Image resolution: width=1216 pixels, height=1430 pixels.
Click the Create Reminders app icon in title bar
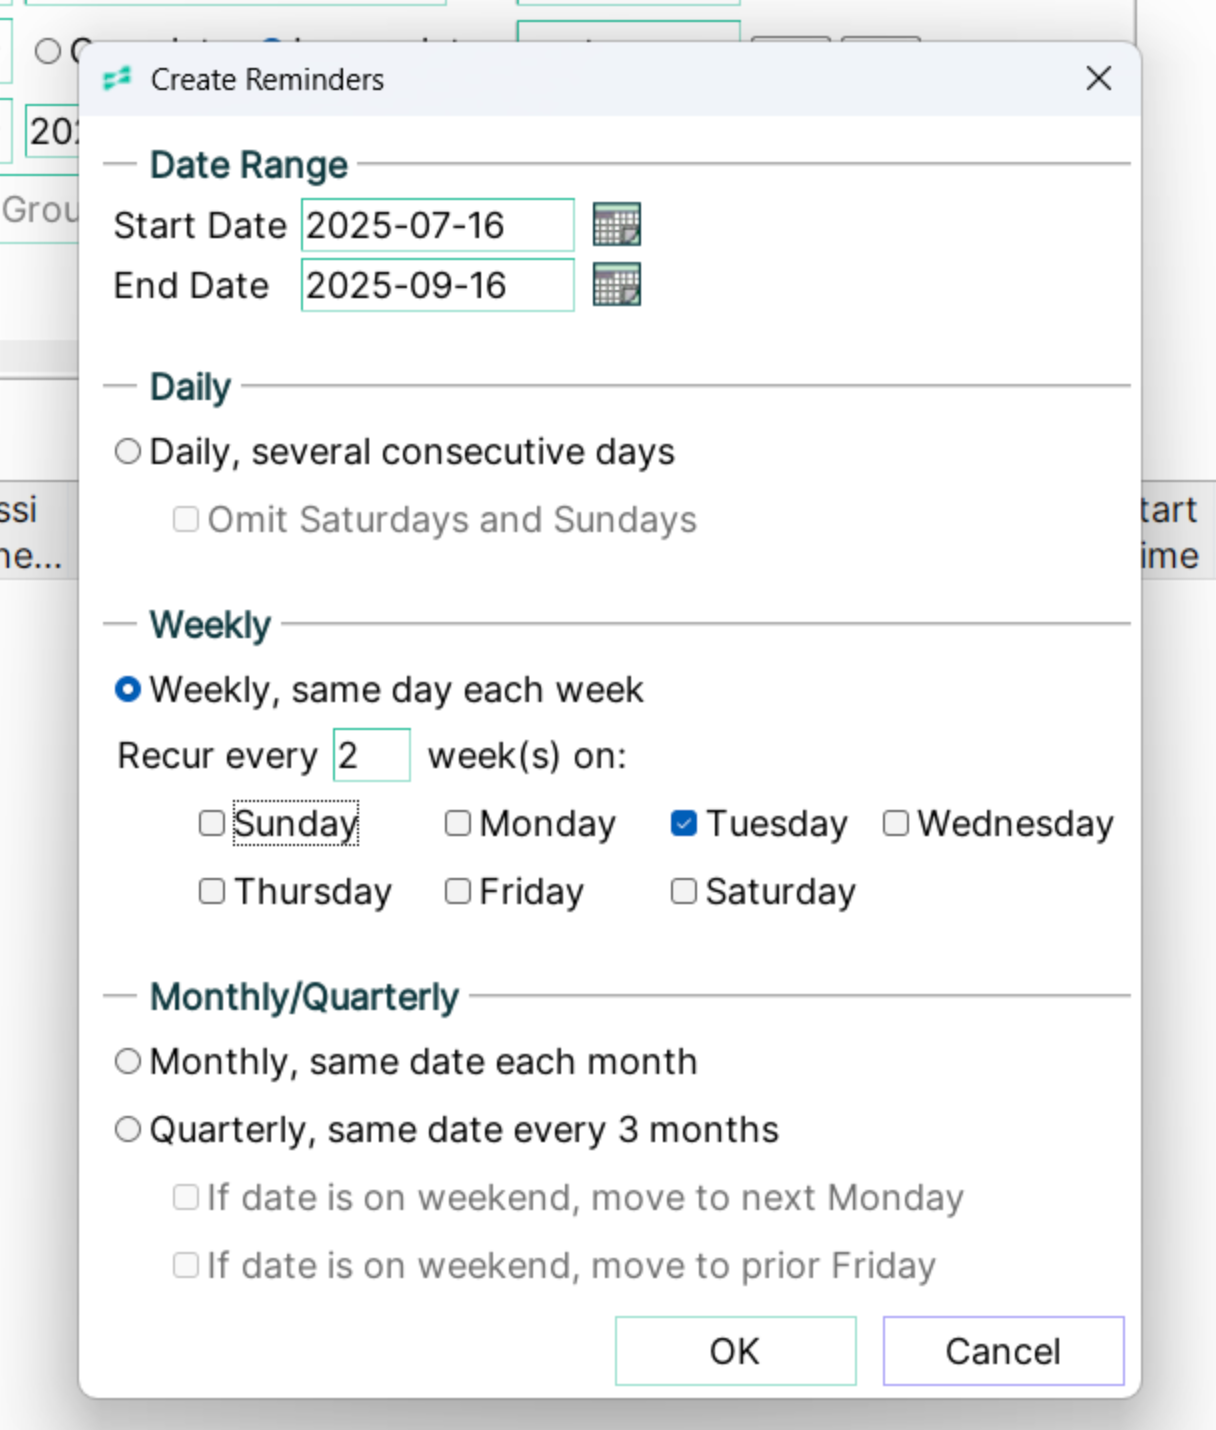coord(117,79)
